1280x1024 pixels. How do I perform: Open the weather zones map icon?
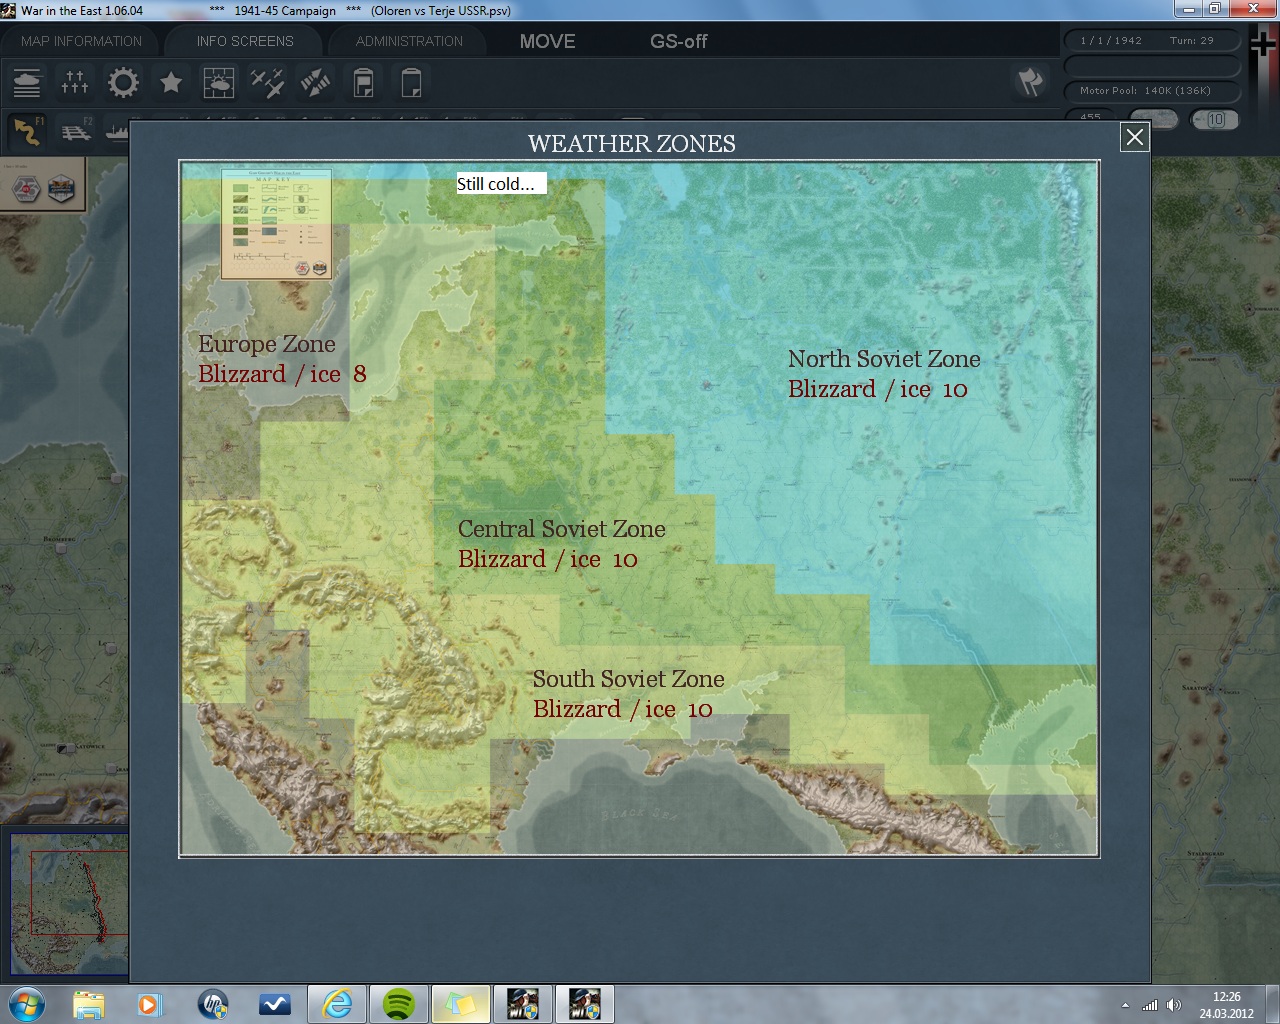(219, 82)
